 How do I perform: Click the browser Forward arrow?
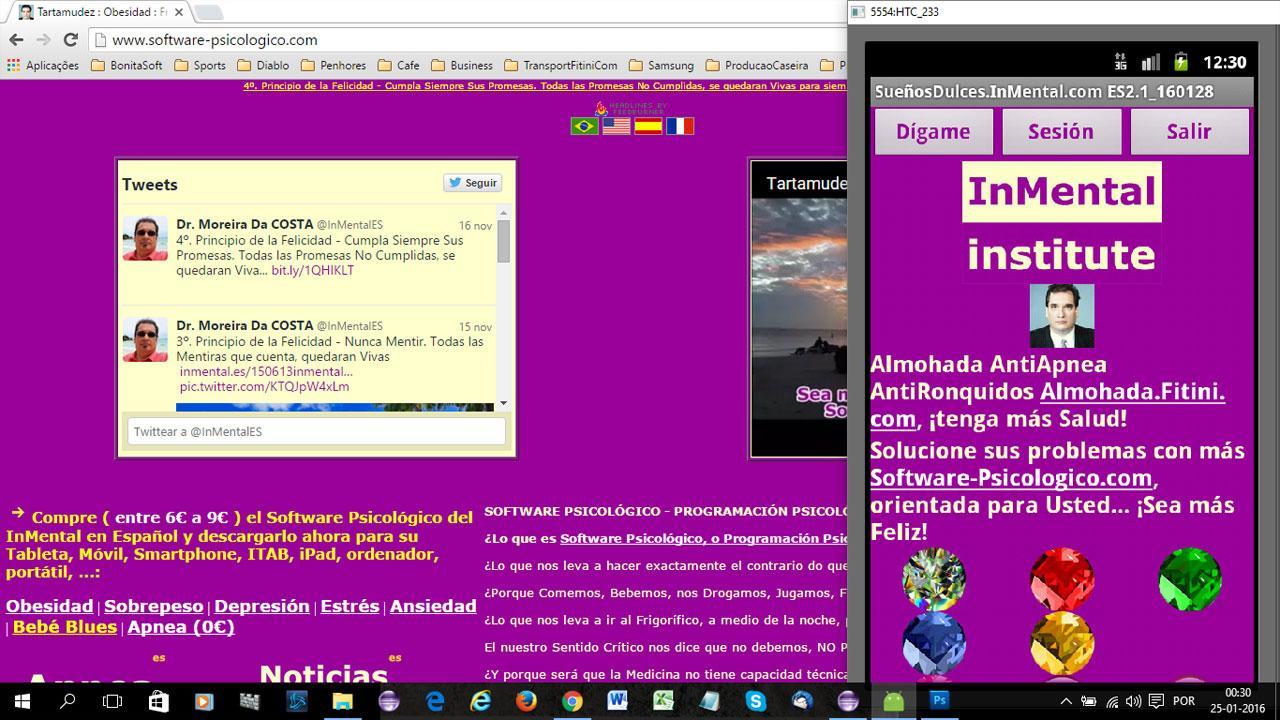[x=43, y=40]
